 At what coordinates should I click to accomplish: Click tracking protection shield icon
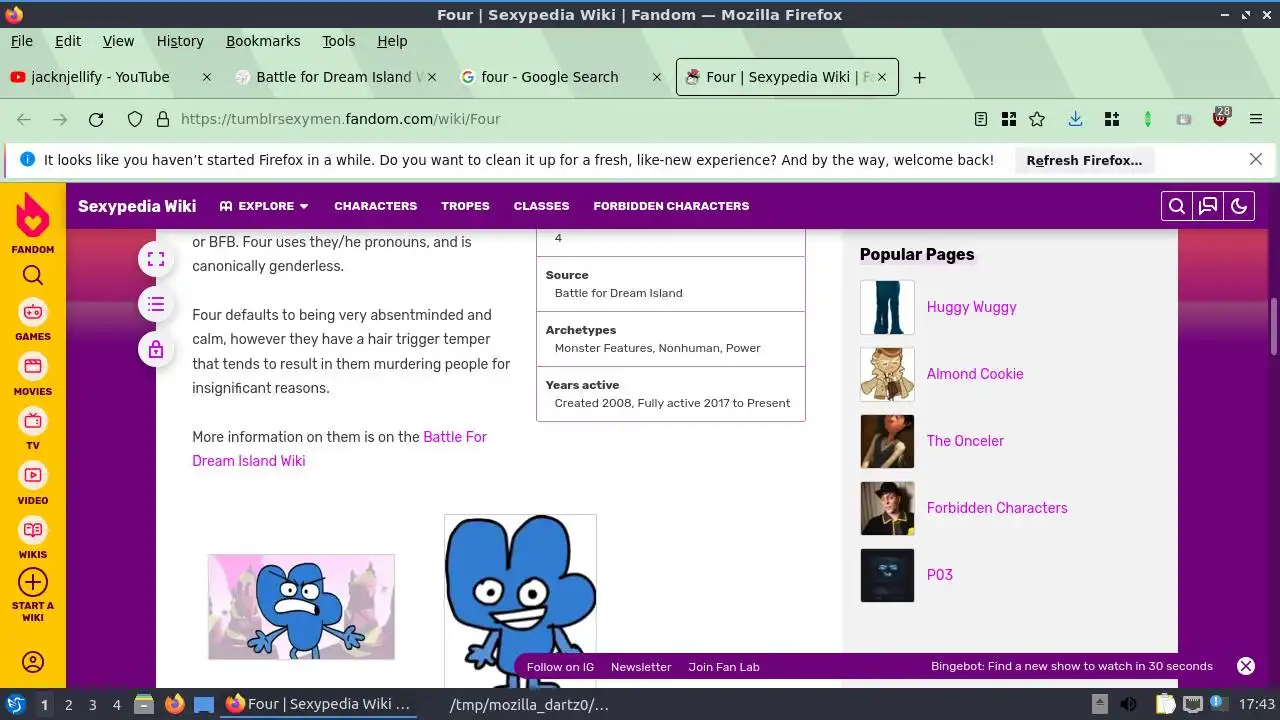(135, 119)
